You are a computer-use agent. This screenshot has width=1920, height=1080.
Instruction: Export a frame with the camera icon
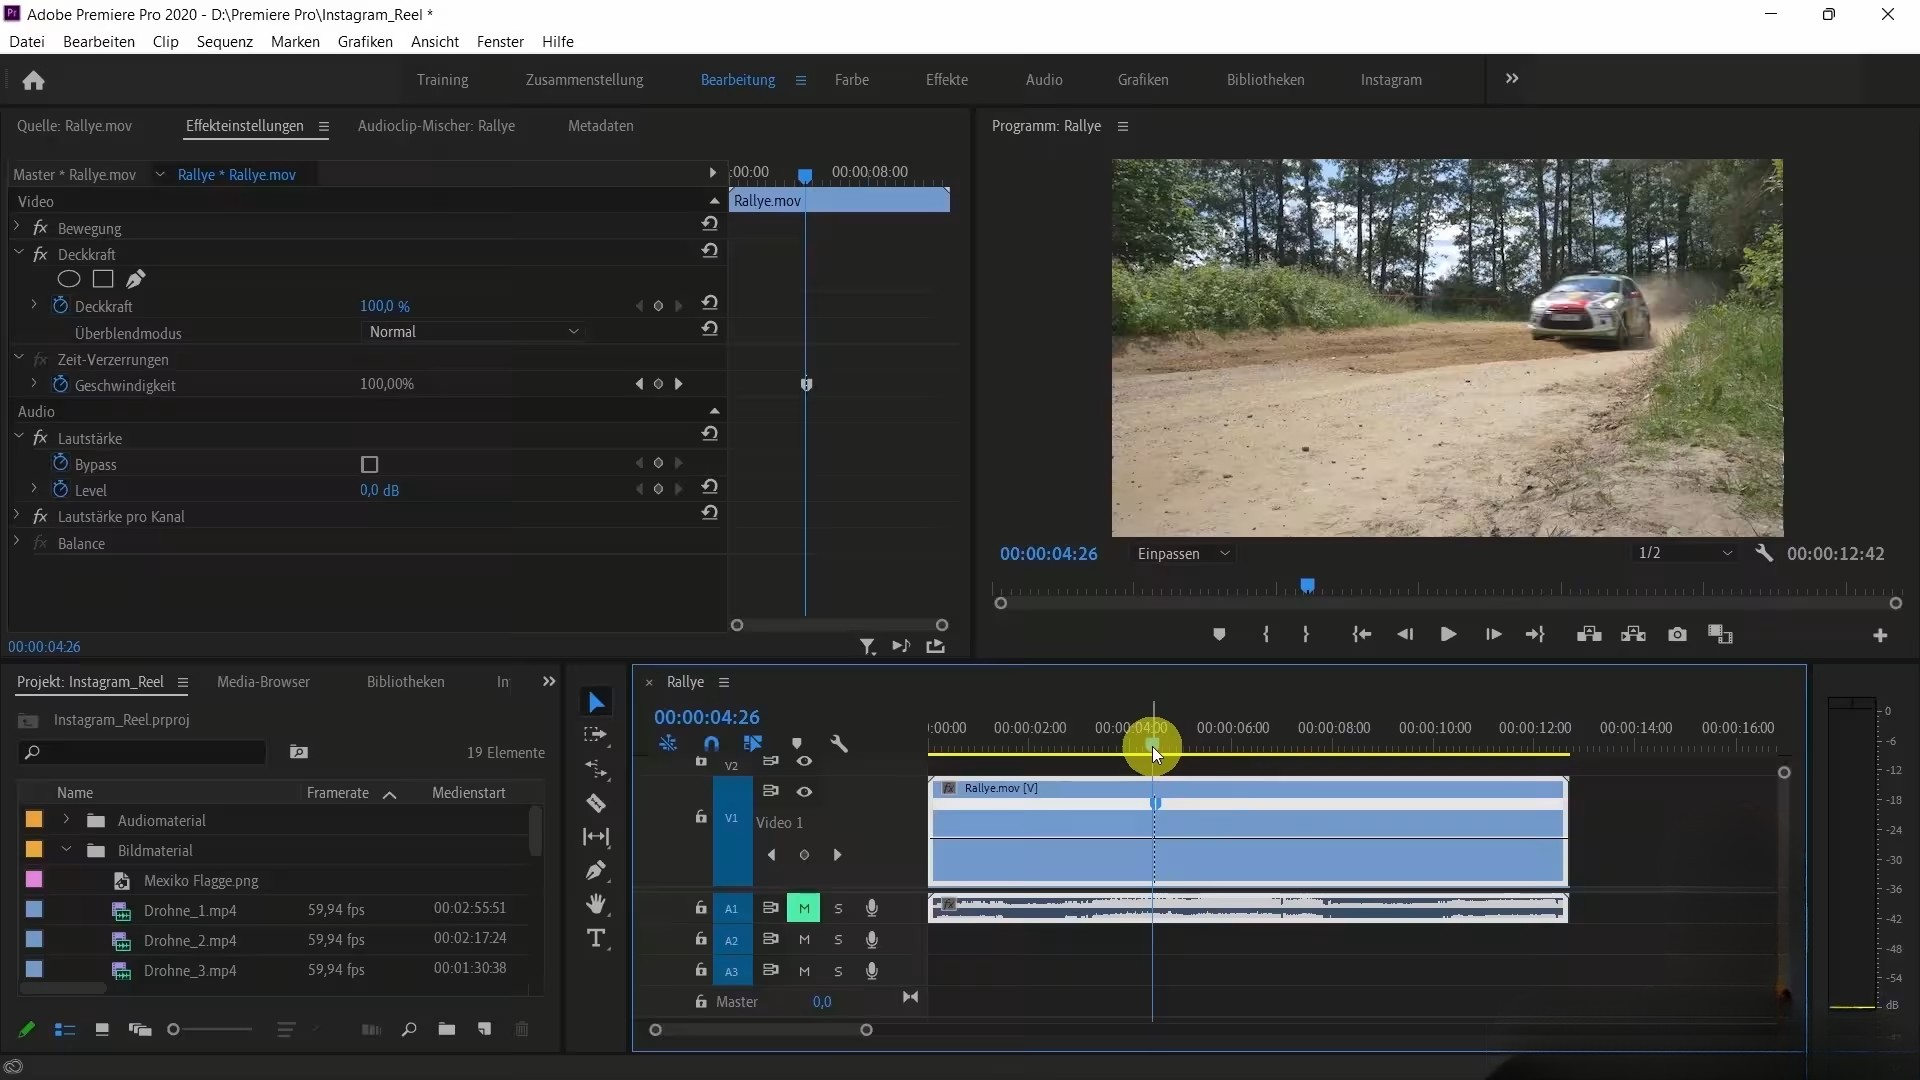(x=1677, y=634)
